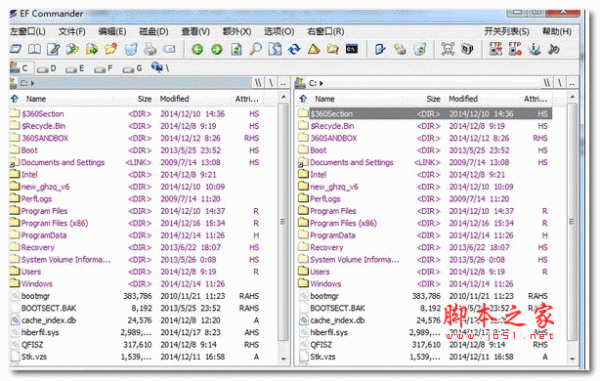Click the FTP disconnect toolbar icon
Screen dimensions: 600x381
(x=515, y=49)
